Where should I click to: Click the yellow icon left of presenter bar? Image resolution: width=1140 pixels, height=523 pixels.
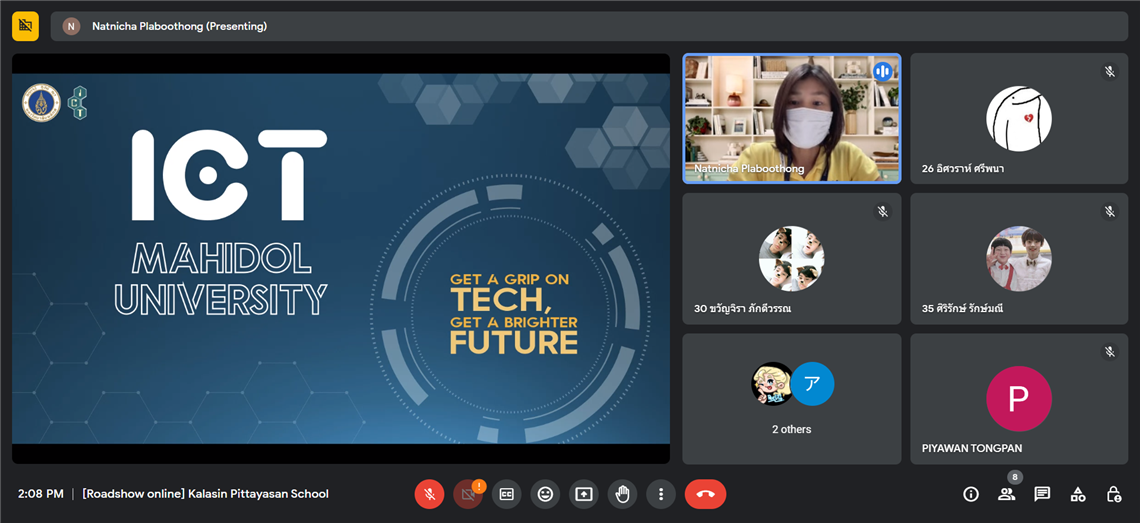coord(25,26)
